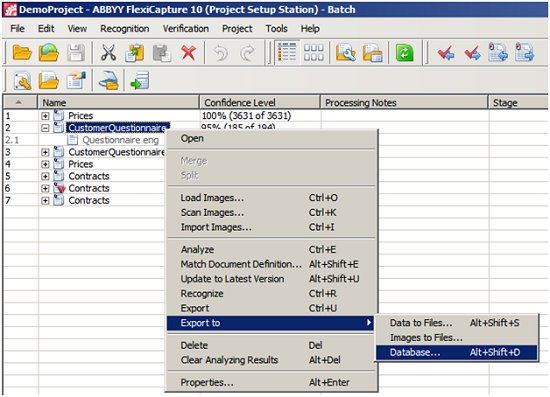Click the scissors cut icon
This screenshot has width=550, height=397.
point(108,53)
